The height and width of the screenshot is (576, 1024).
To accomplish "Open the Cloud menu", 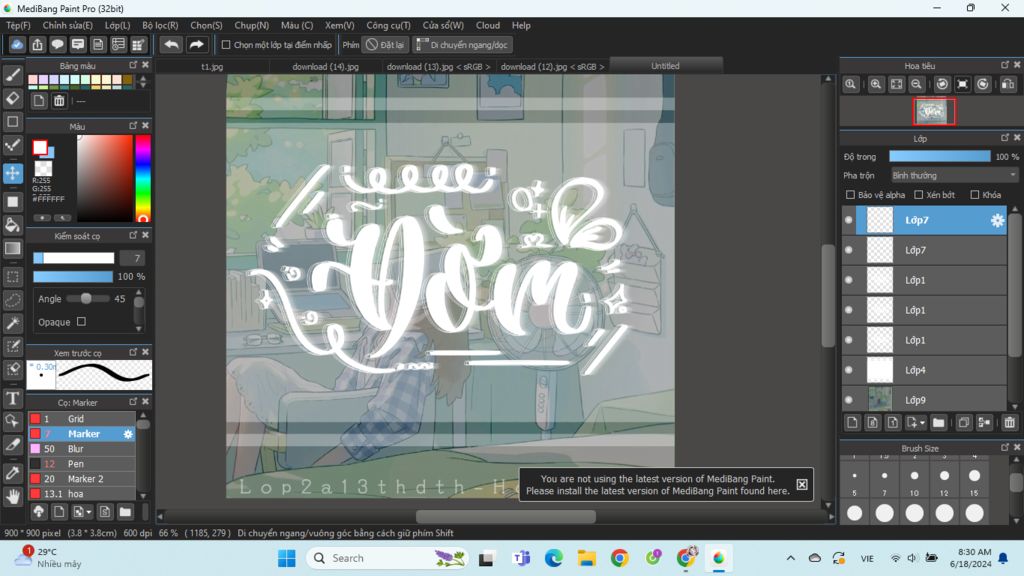I will [488, 25].
